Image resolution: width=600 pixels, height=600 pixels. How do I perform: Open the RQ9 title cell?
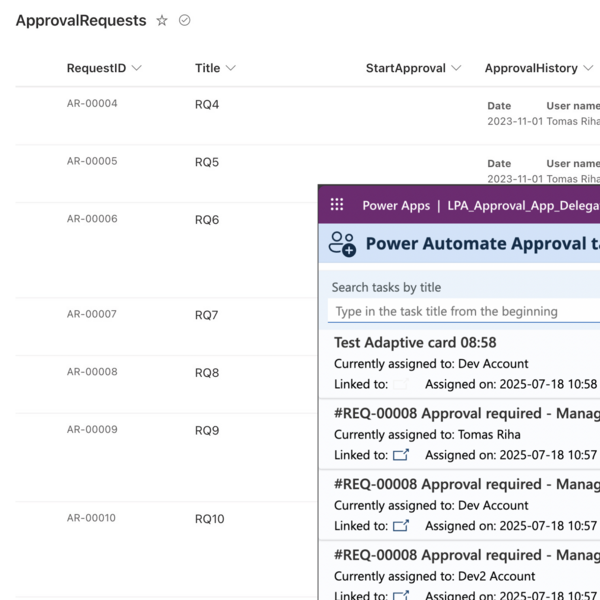207,431
